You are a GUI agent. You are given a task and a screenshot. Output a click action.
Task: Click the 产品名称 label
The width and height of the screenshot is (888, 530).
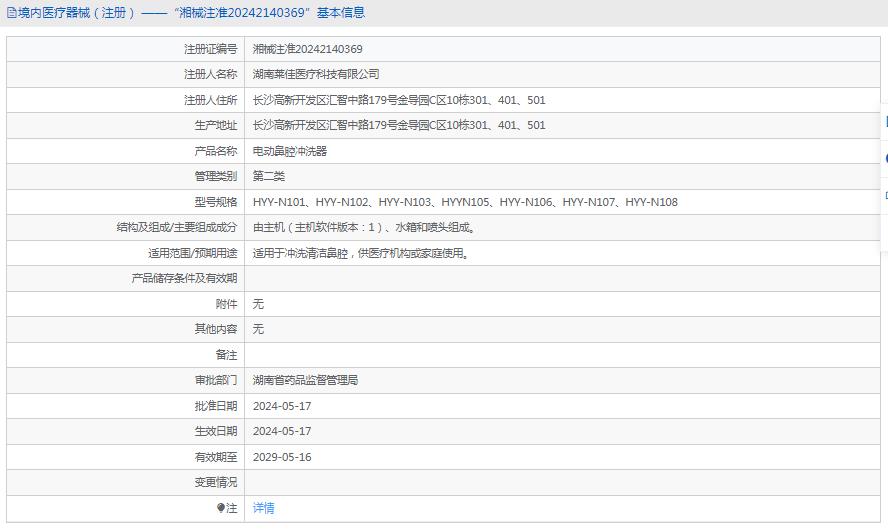[x=216, y=151]
